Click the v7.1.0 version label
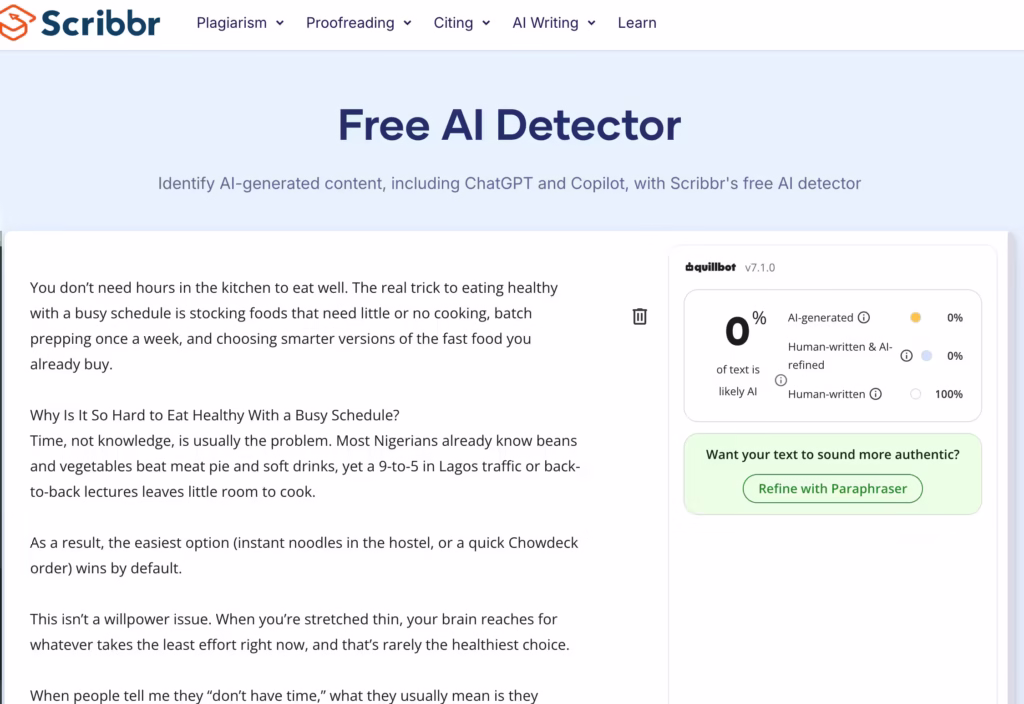The width and height of the screenshot is (1024, 704). coord(760,268)
